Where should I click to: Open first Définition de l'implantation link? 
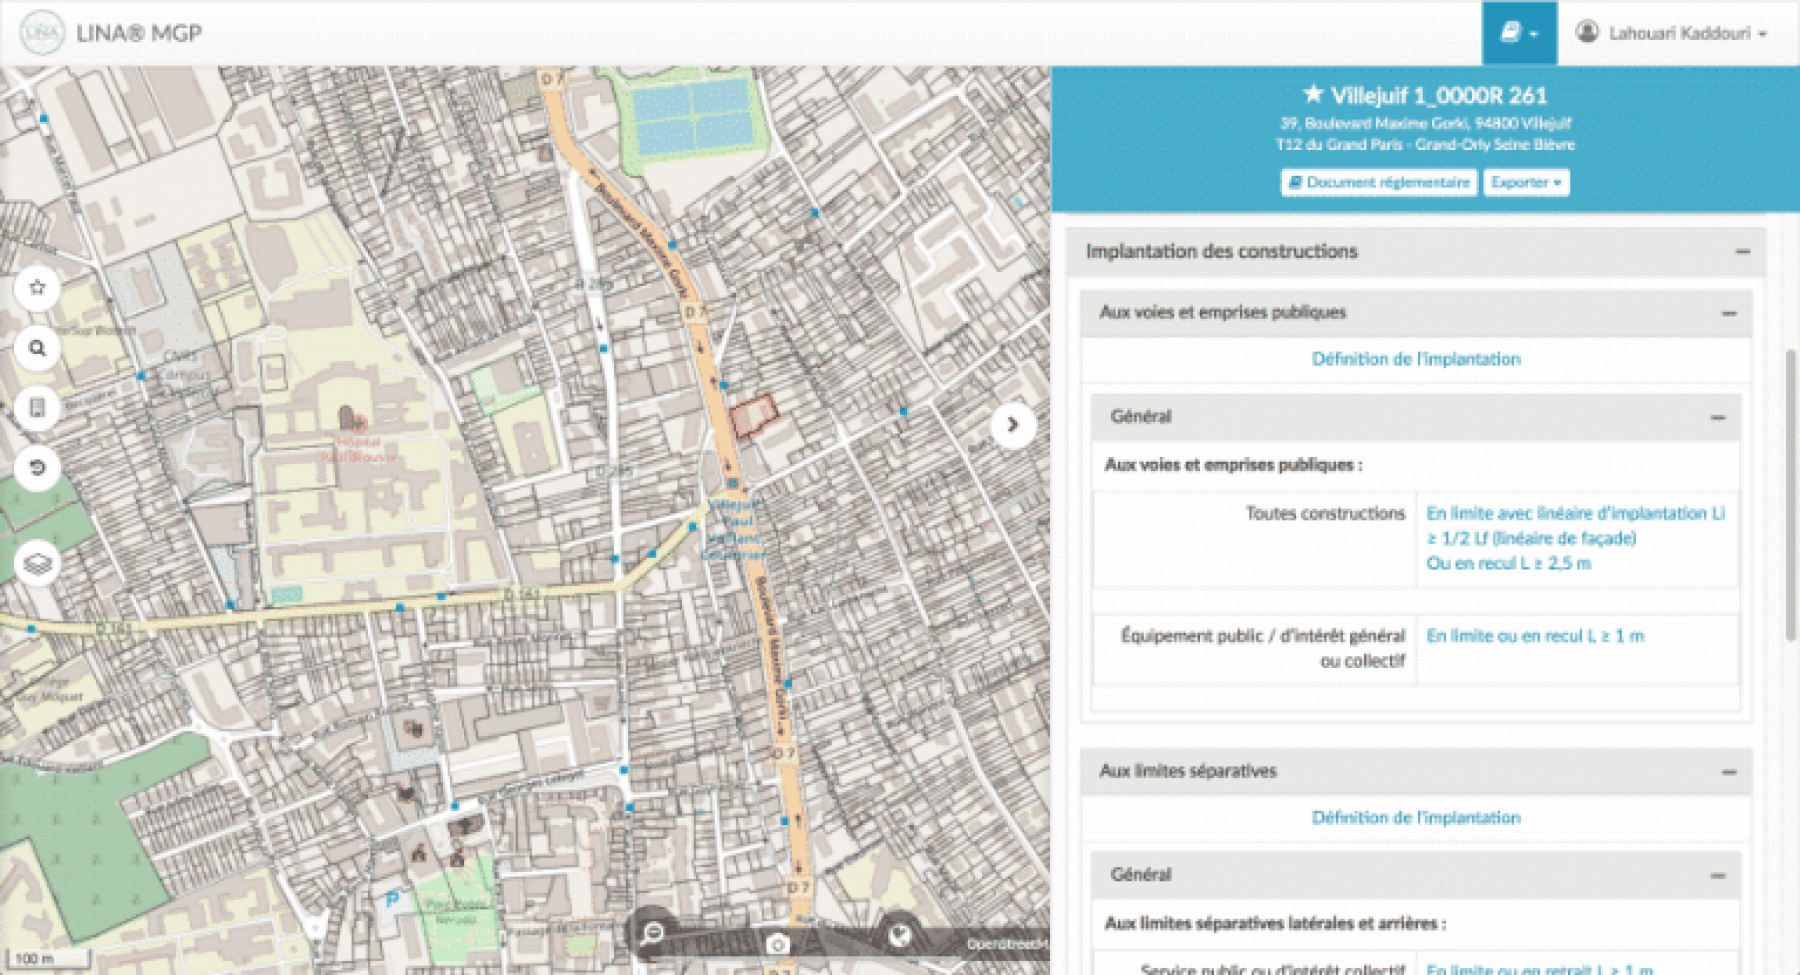[x=1416, y=359]
